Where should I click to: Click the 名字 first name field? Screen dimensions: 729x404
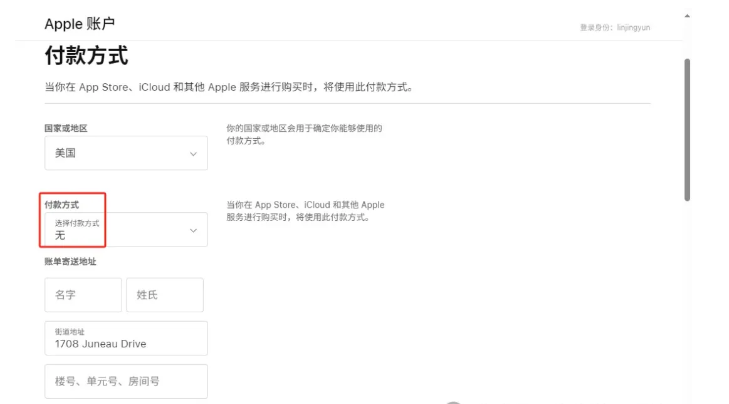83,295
